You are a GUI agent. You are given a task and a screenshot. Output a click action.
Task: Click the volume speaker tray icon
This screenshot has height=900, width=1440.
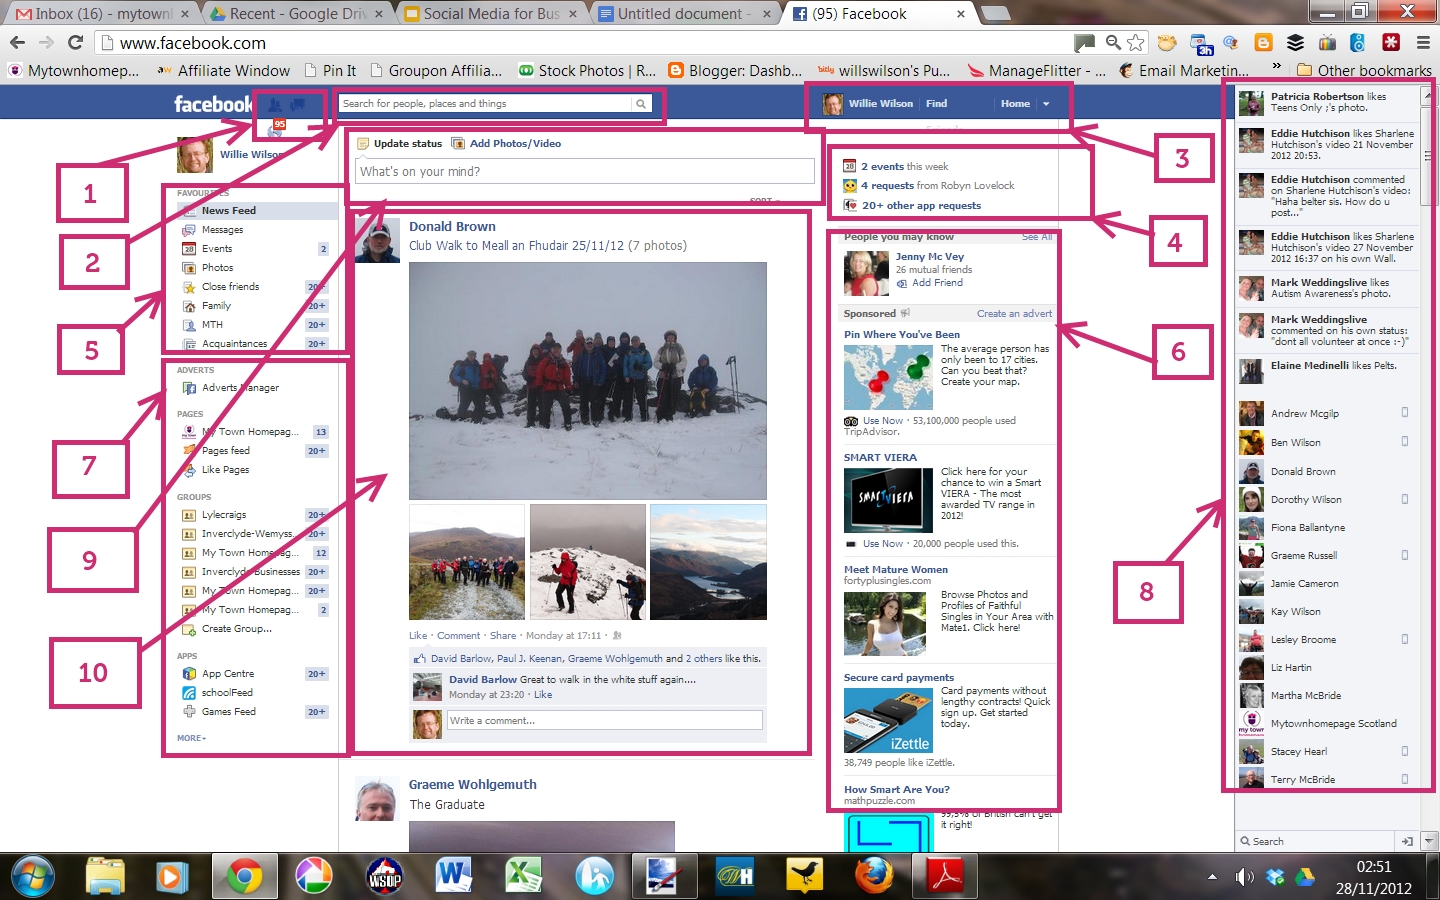pos(1244,877)
